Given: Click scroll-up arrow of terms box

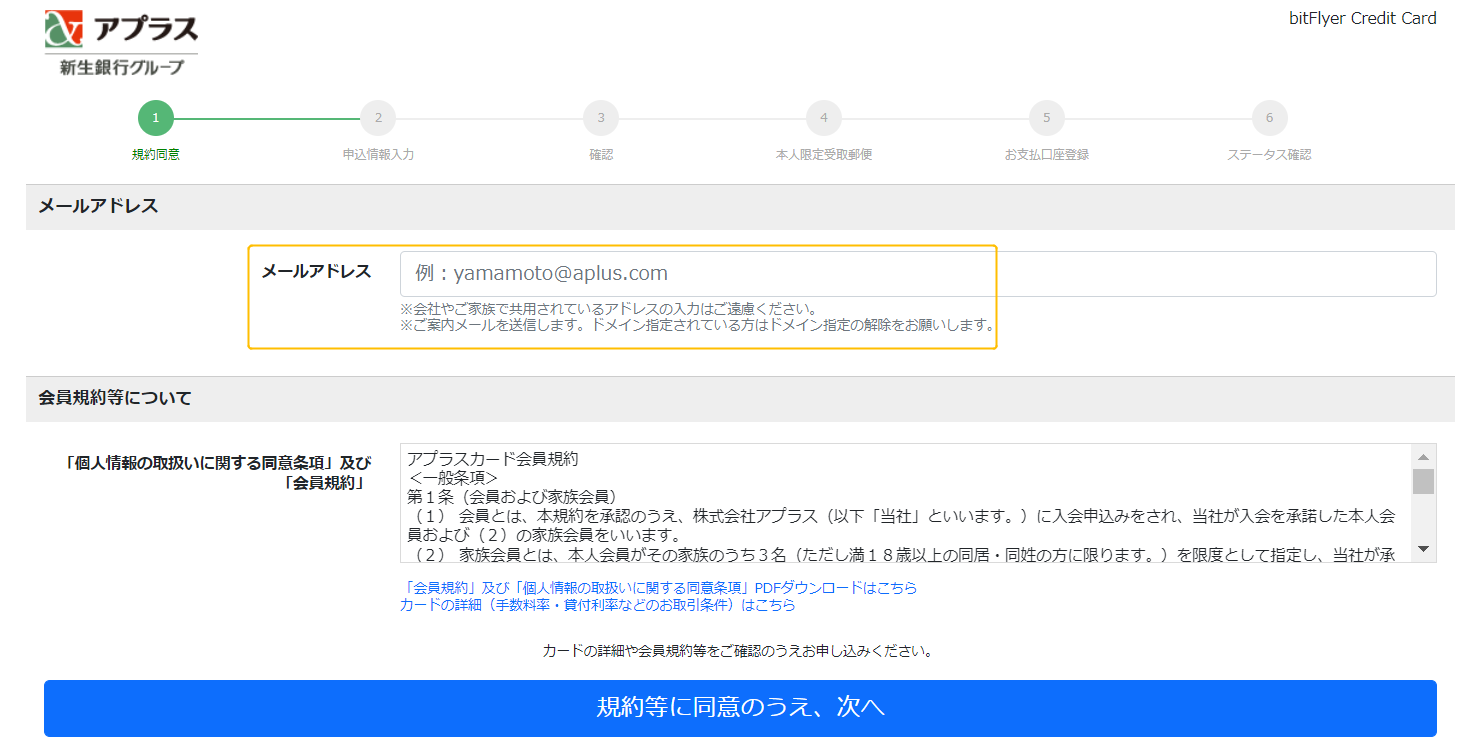Looking at the screenshot, I should click(1423, 455).
